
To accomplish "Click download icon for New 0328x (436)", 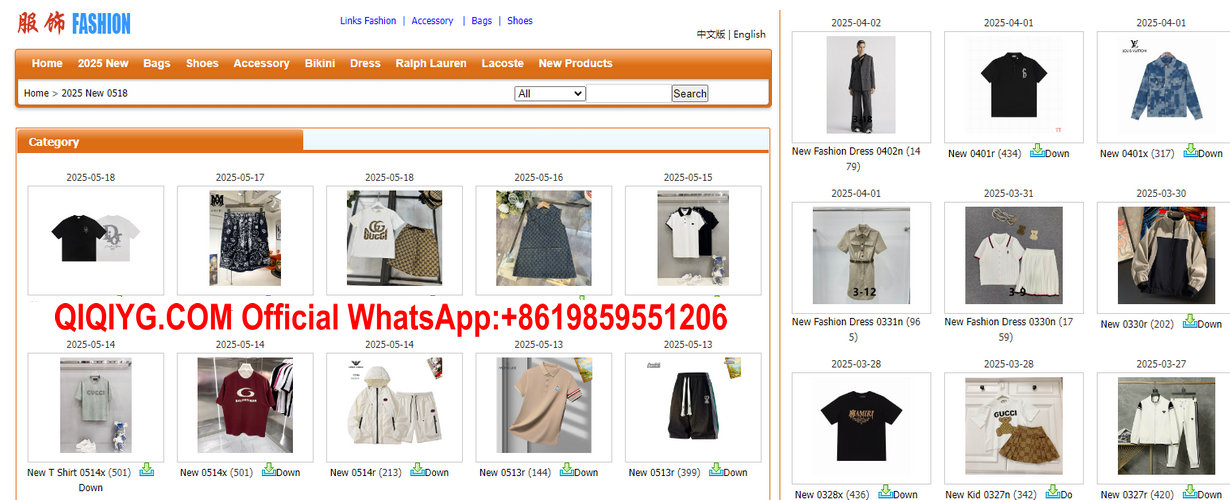I will pos(886,491).
